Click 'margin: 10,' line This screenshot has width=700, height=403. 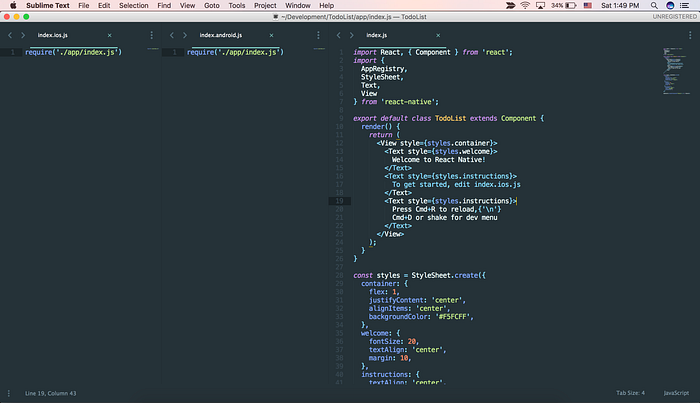pyautogui.click(x=390, y=358)
